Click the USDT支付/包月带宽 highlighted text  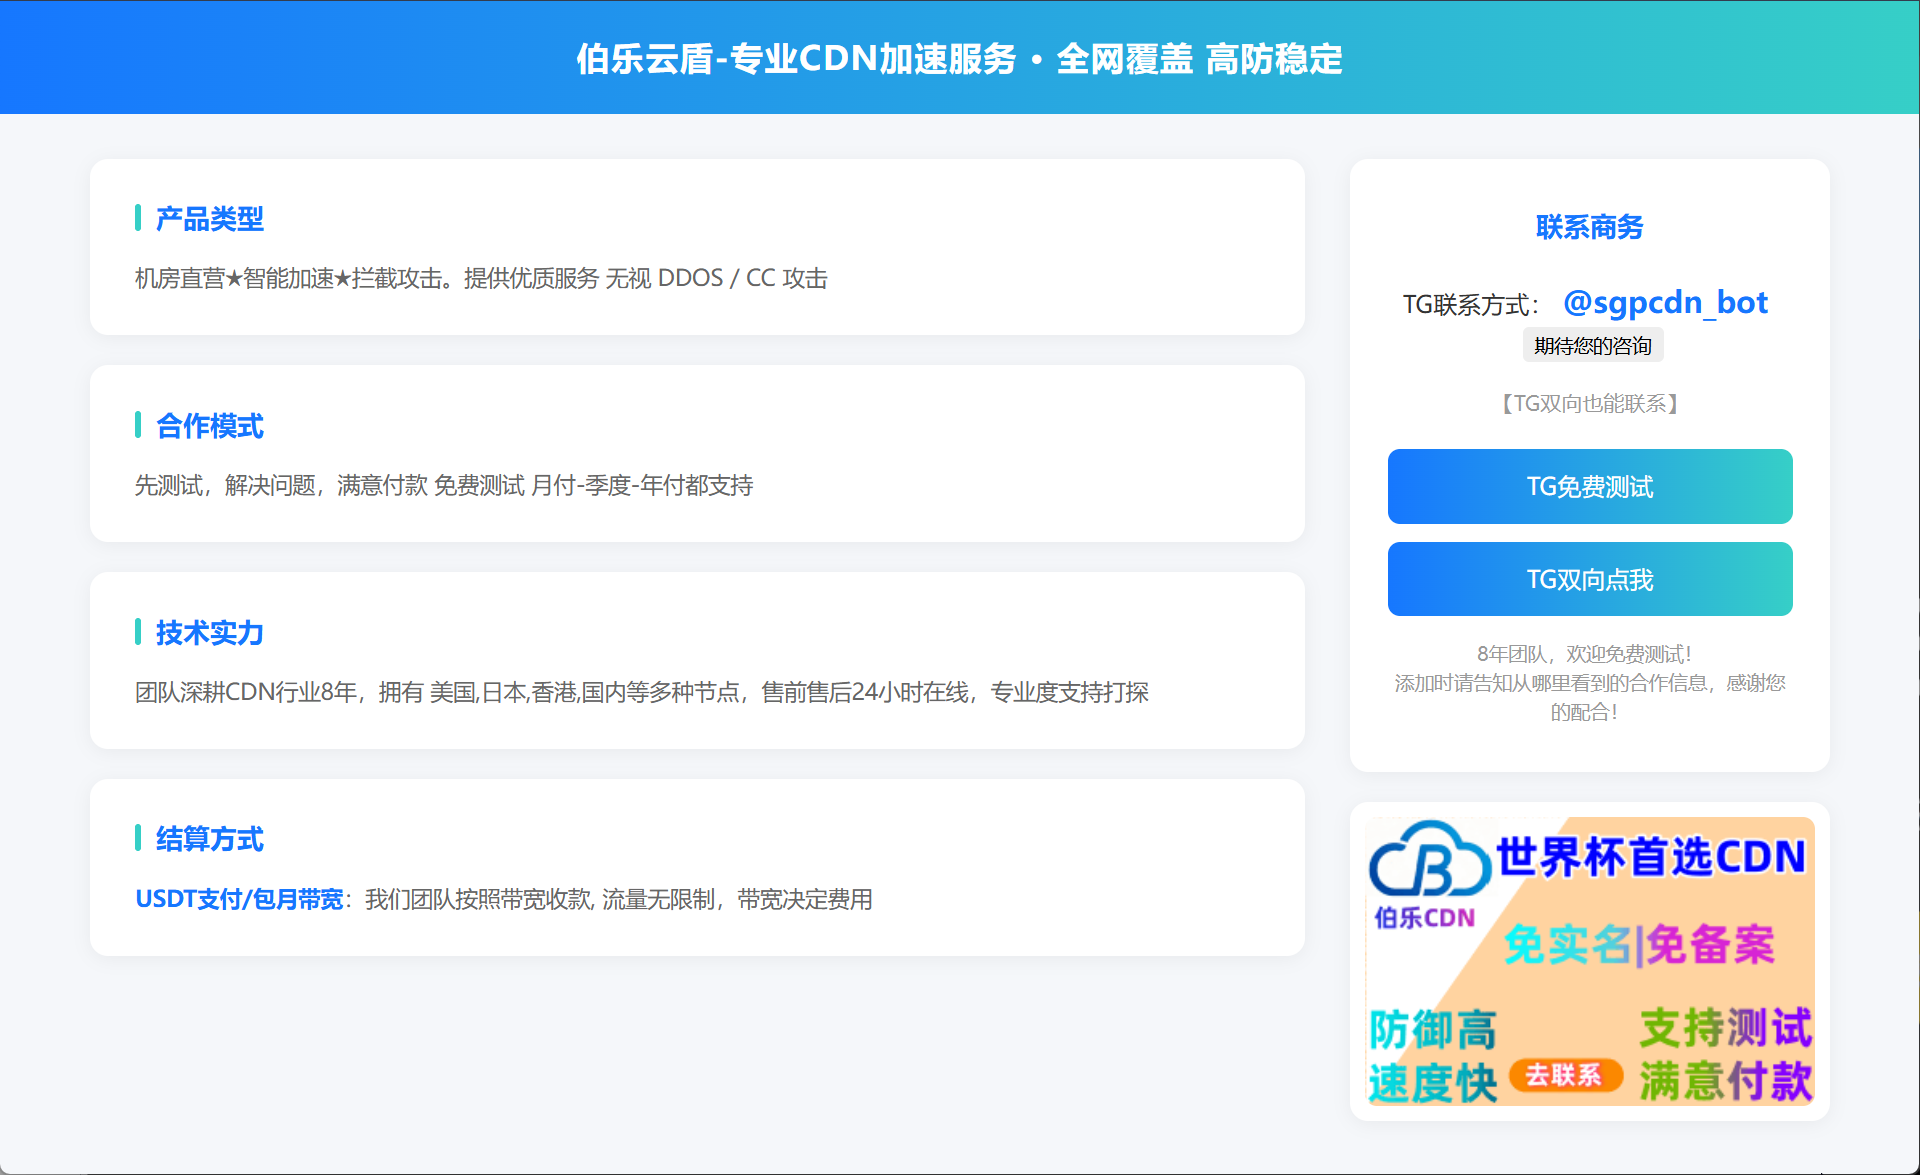click(x=239, y=899)
